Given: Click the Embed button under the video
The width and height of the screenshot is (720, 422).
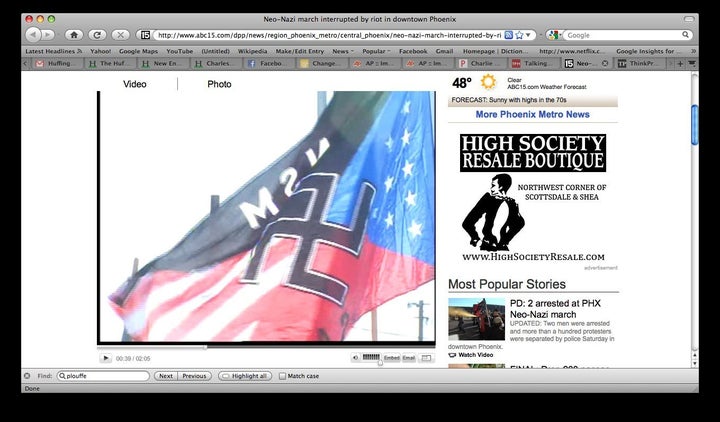Looking at the screenshot, I should [x=391, y=358].
